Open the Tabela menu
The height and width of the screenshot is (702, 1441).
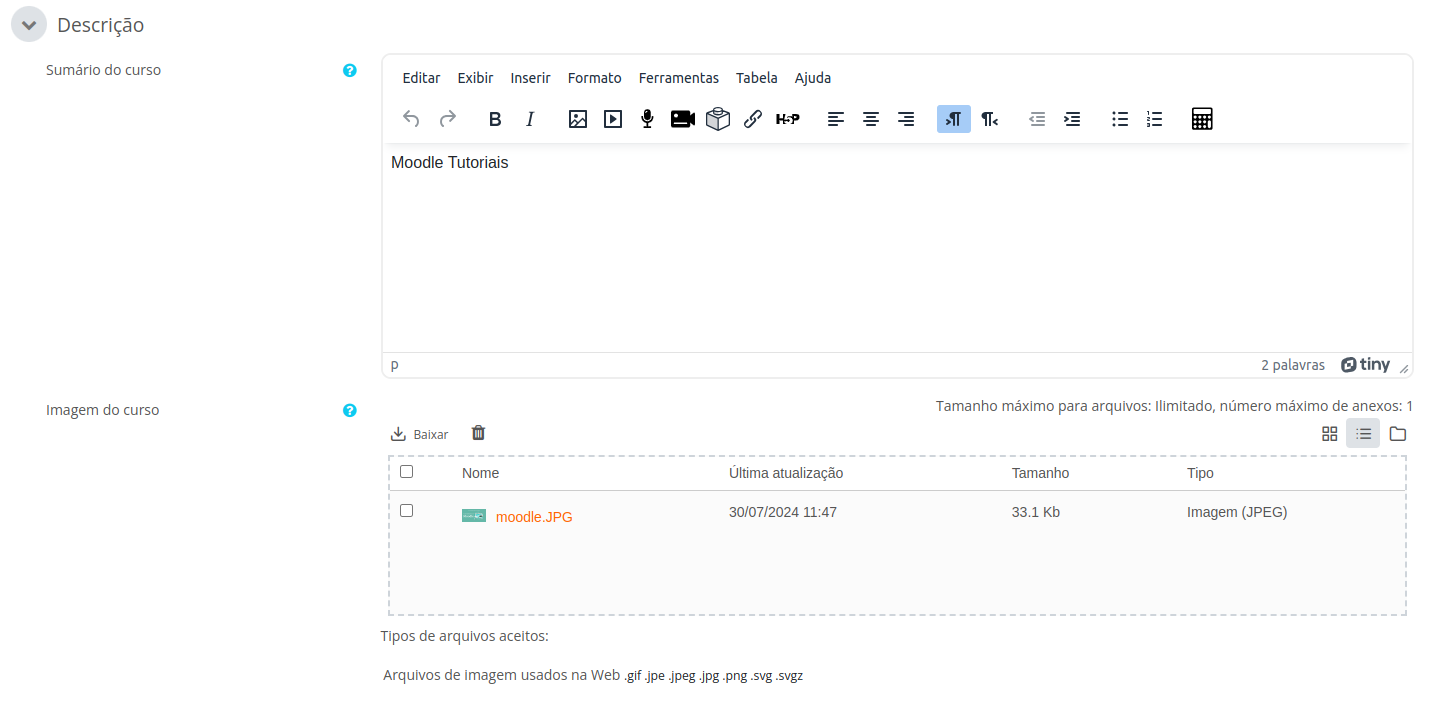(756, 78)
